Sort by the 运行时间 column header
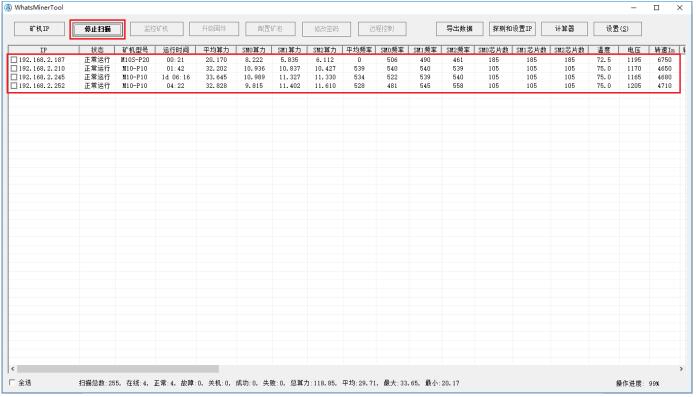Screen dimensions: 696x397 pyautogui.click(x=175, y=50)
